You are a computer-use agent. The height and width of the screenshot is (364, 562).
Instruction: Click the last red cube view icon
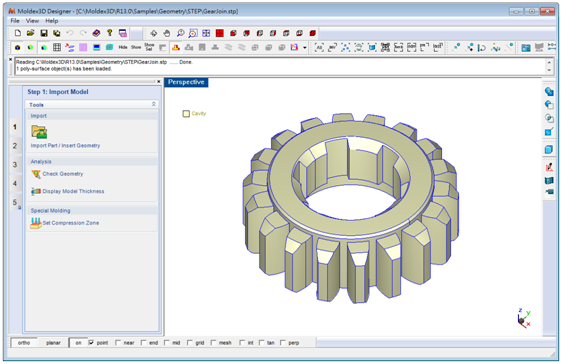313,33
